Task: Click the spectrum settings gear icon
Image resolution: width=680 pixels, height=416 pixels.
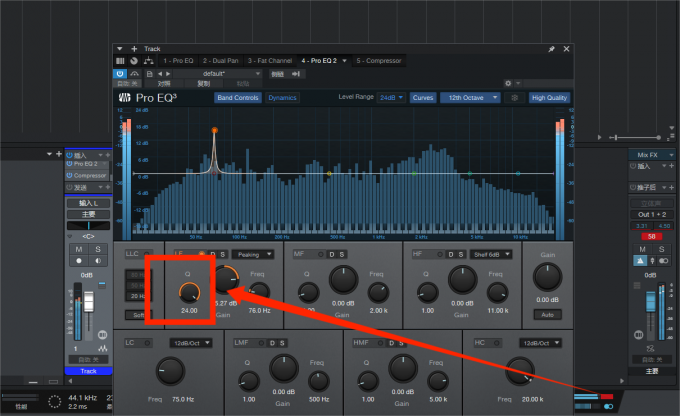Action: pos(515,98)
